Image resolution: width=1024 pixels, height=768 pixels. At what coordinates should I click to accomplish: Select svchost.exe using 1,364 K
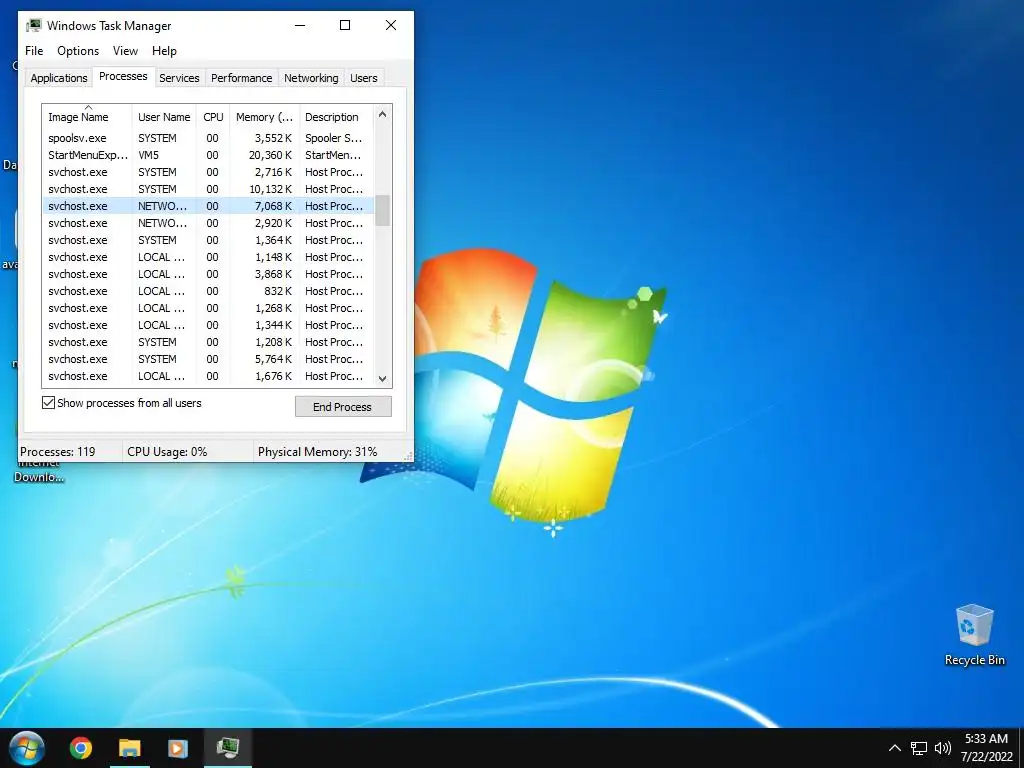point(208,240)
